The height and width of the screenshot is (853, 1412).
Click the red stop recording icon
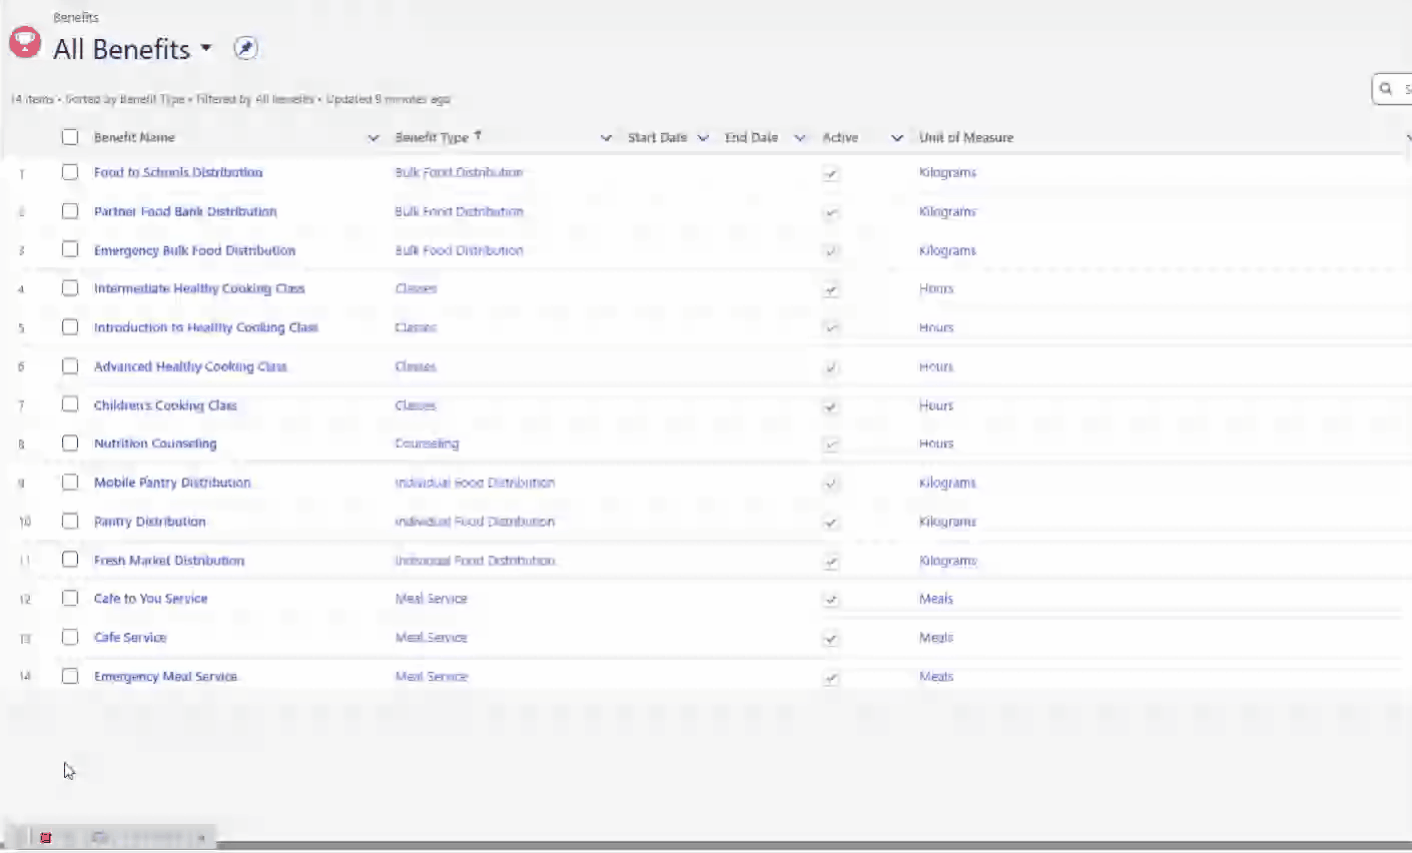point(46,838)
